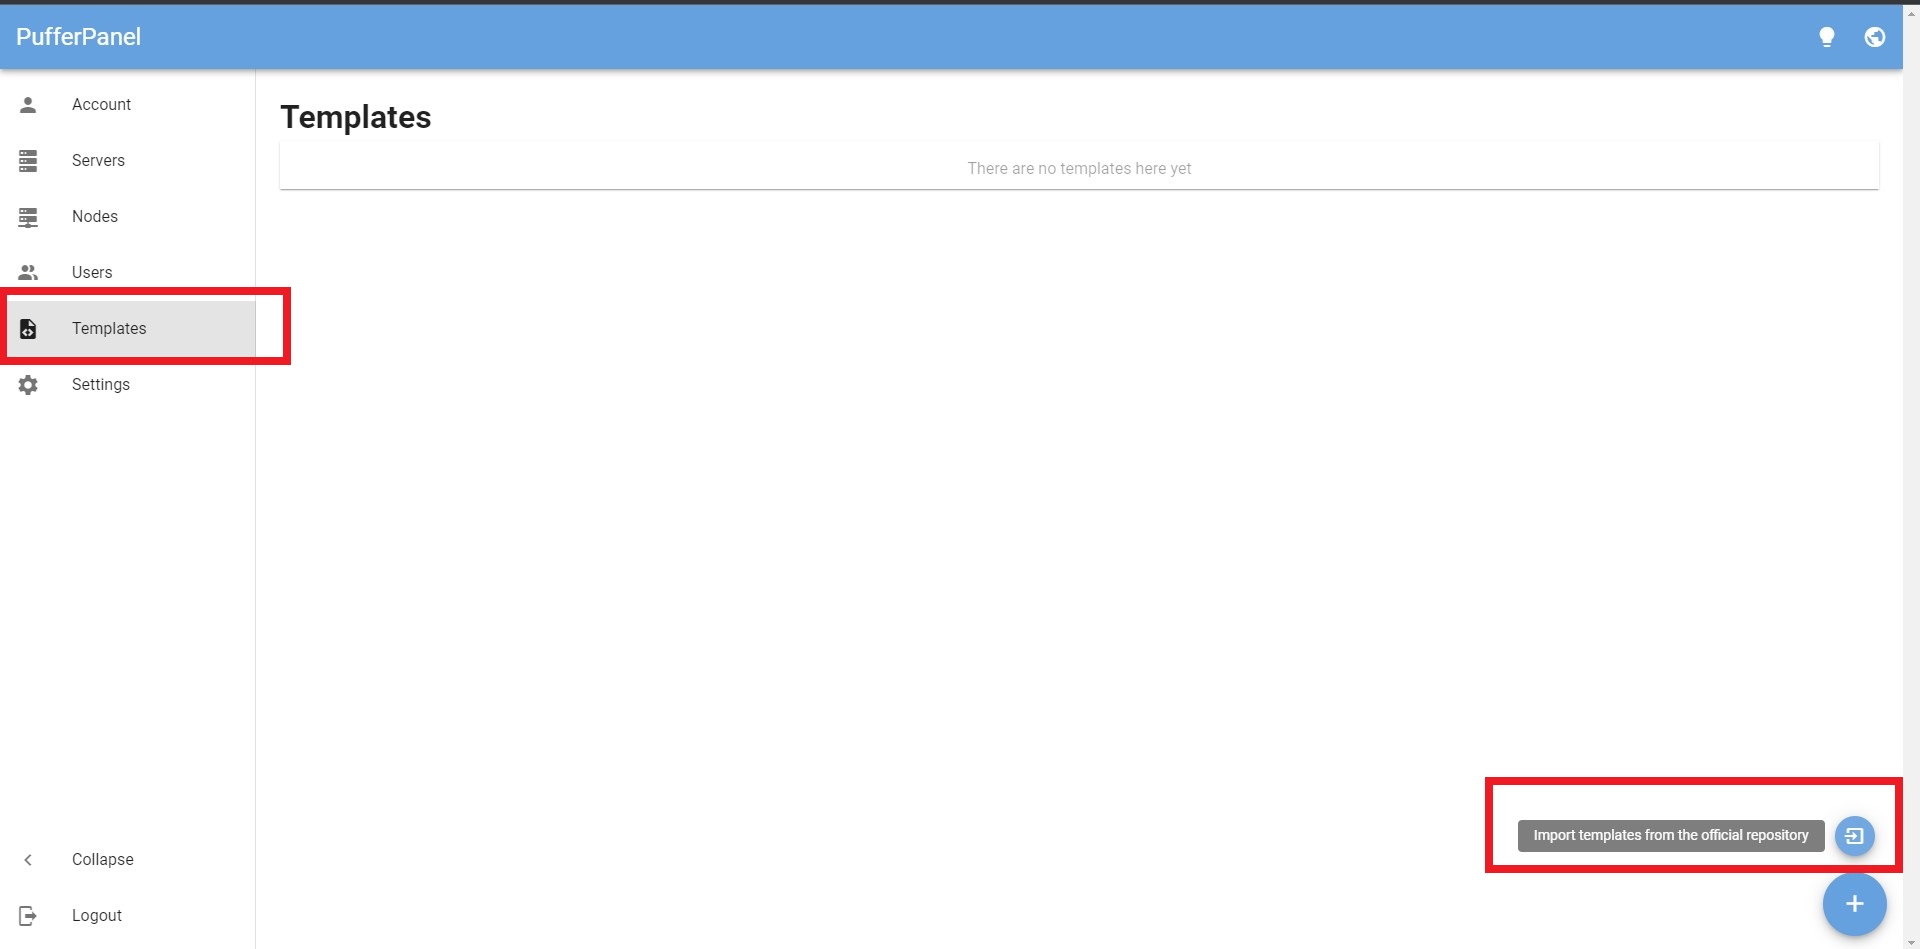Click the Users group icon
This screenshot has height=949, width=1920.
click(x=28, y=272)
